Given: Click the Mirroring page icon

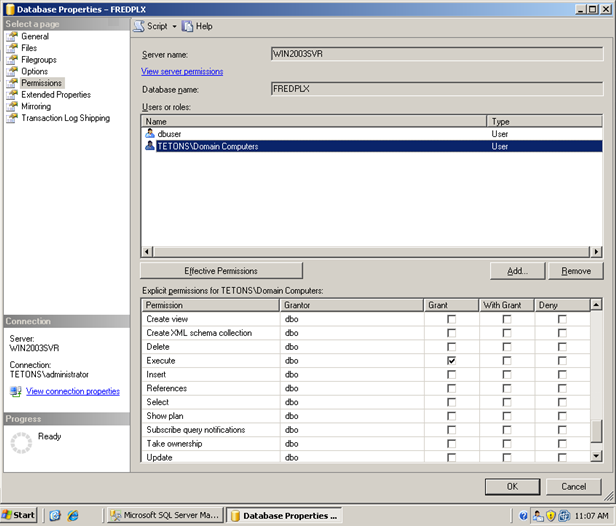Looking at the screenshot, I should tap(12, 106).
